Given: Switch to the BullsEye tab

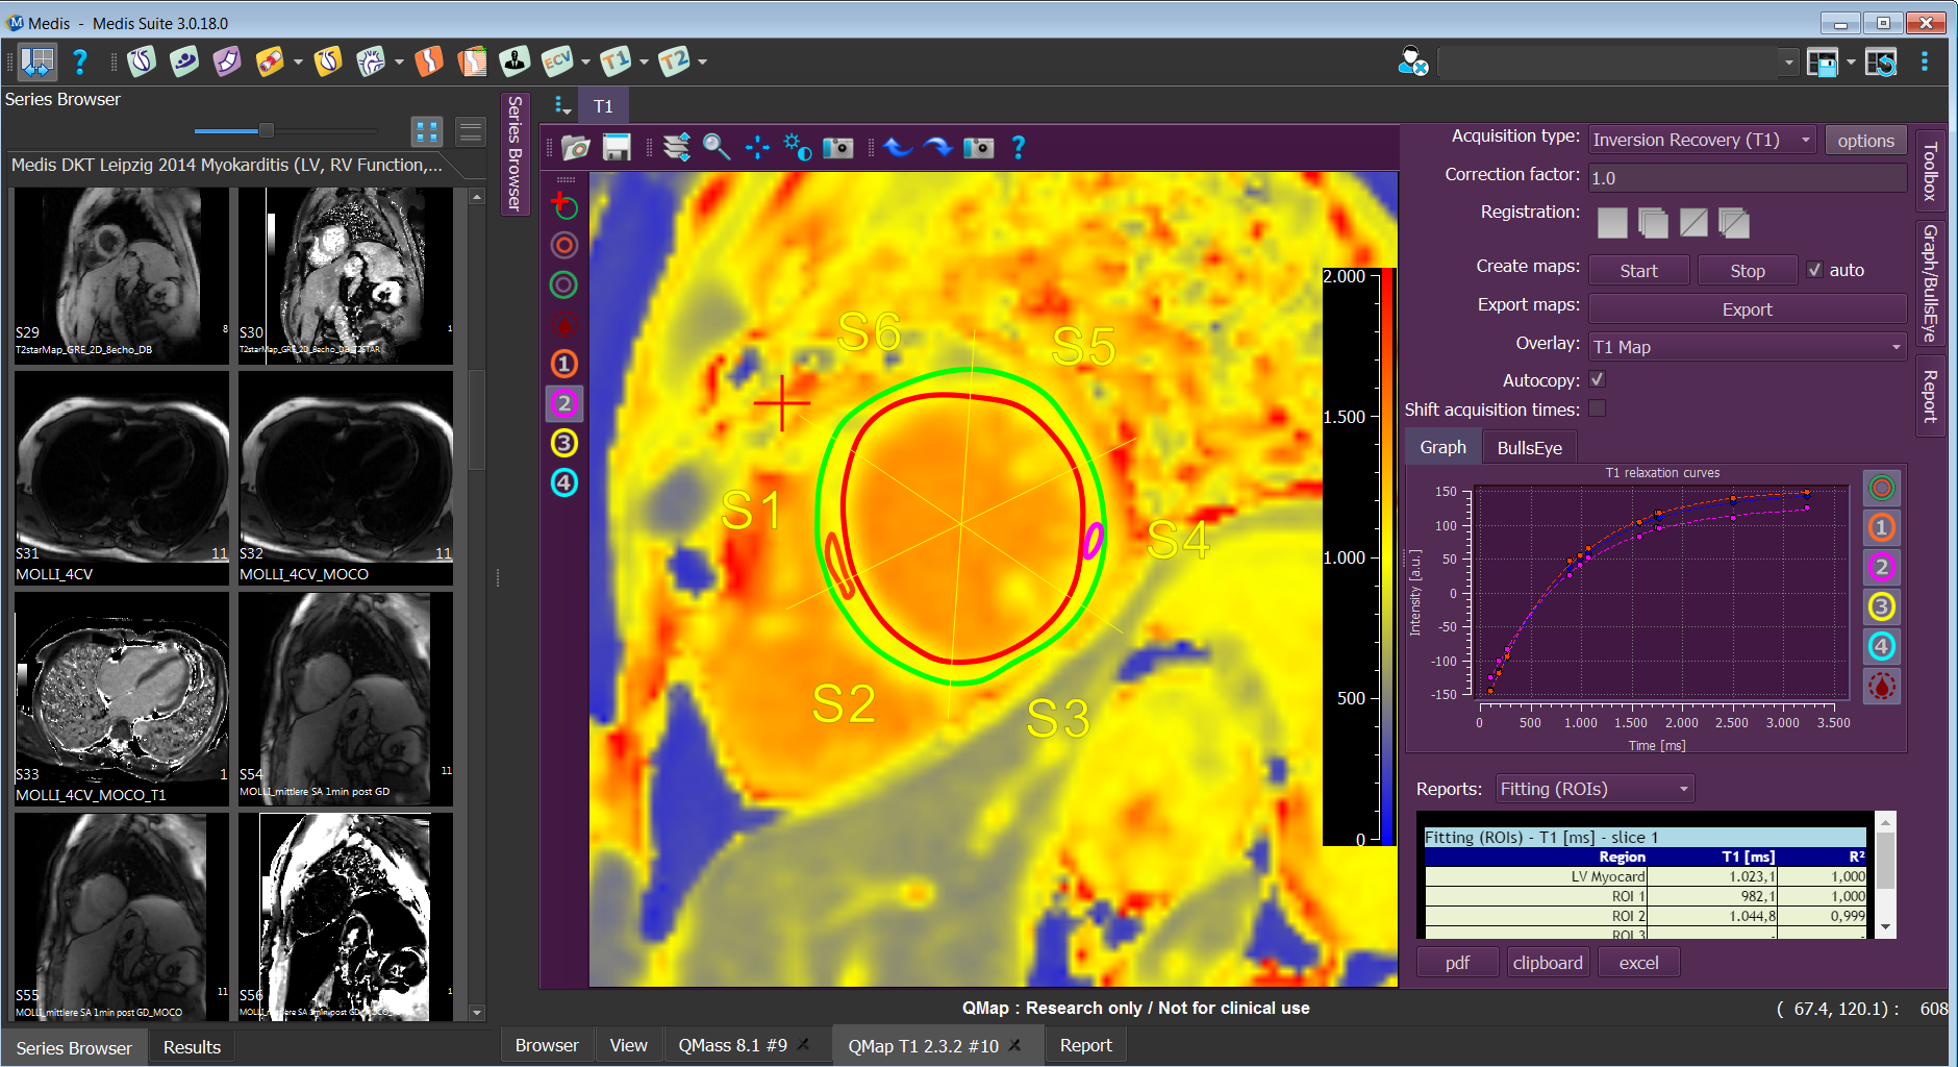Looking at the screenshot, I should [x=1528, y=448].
